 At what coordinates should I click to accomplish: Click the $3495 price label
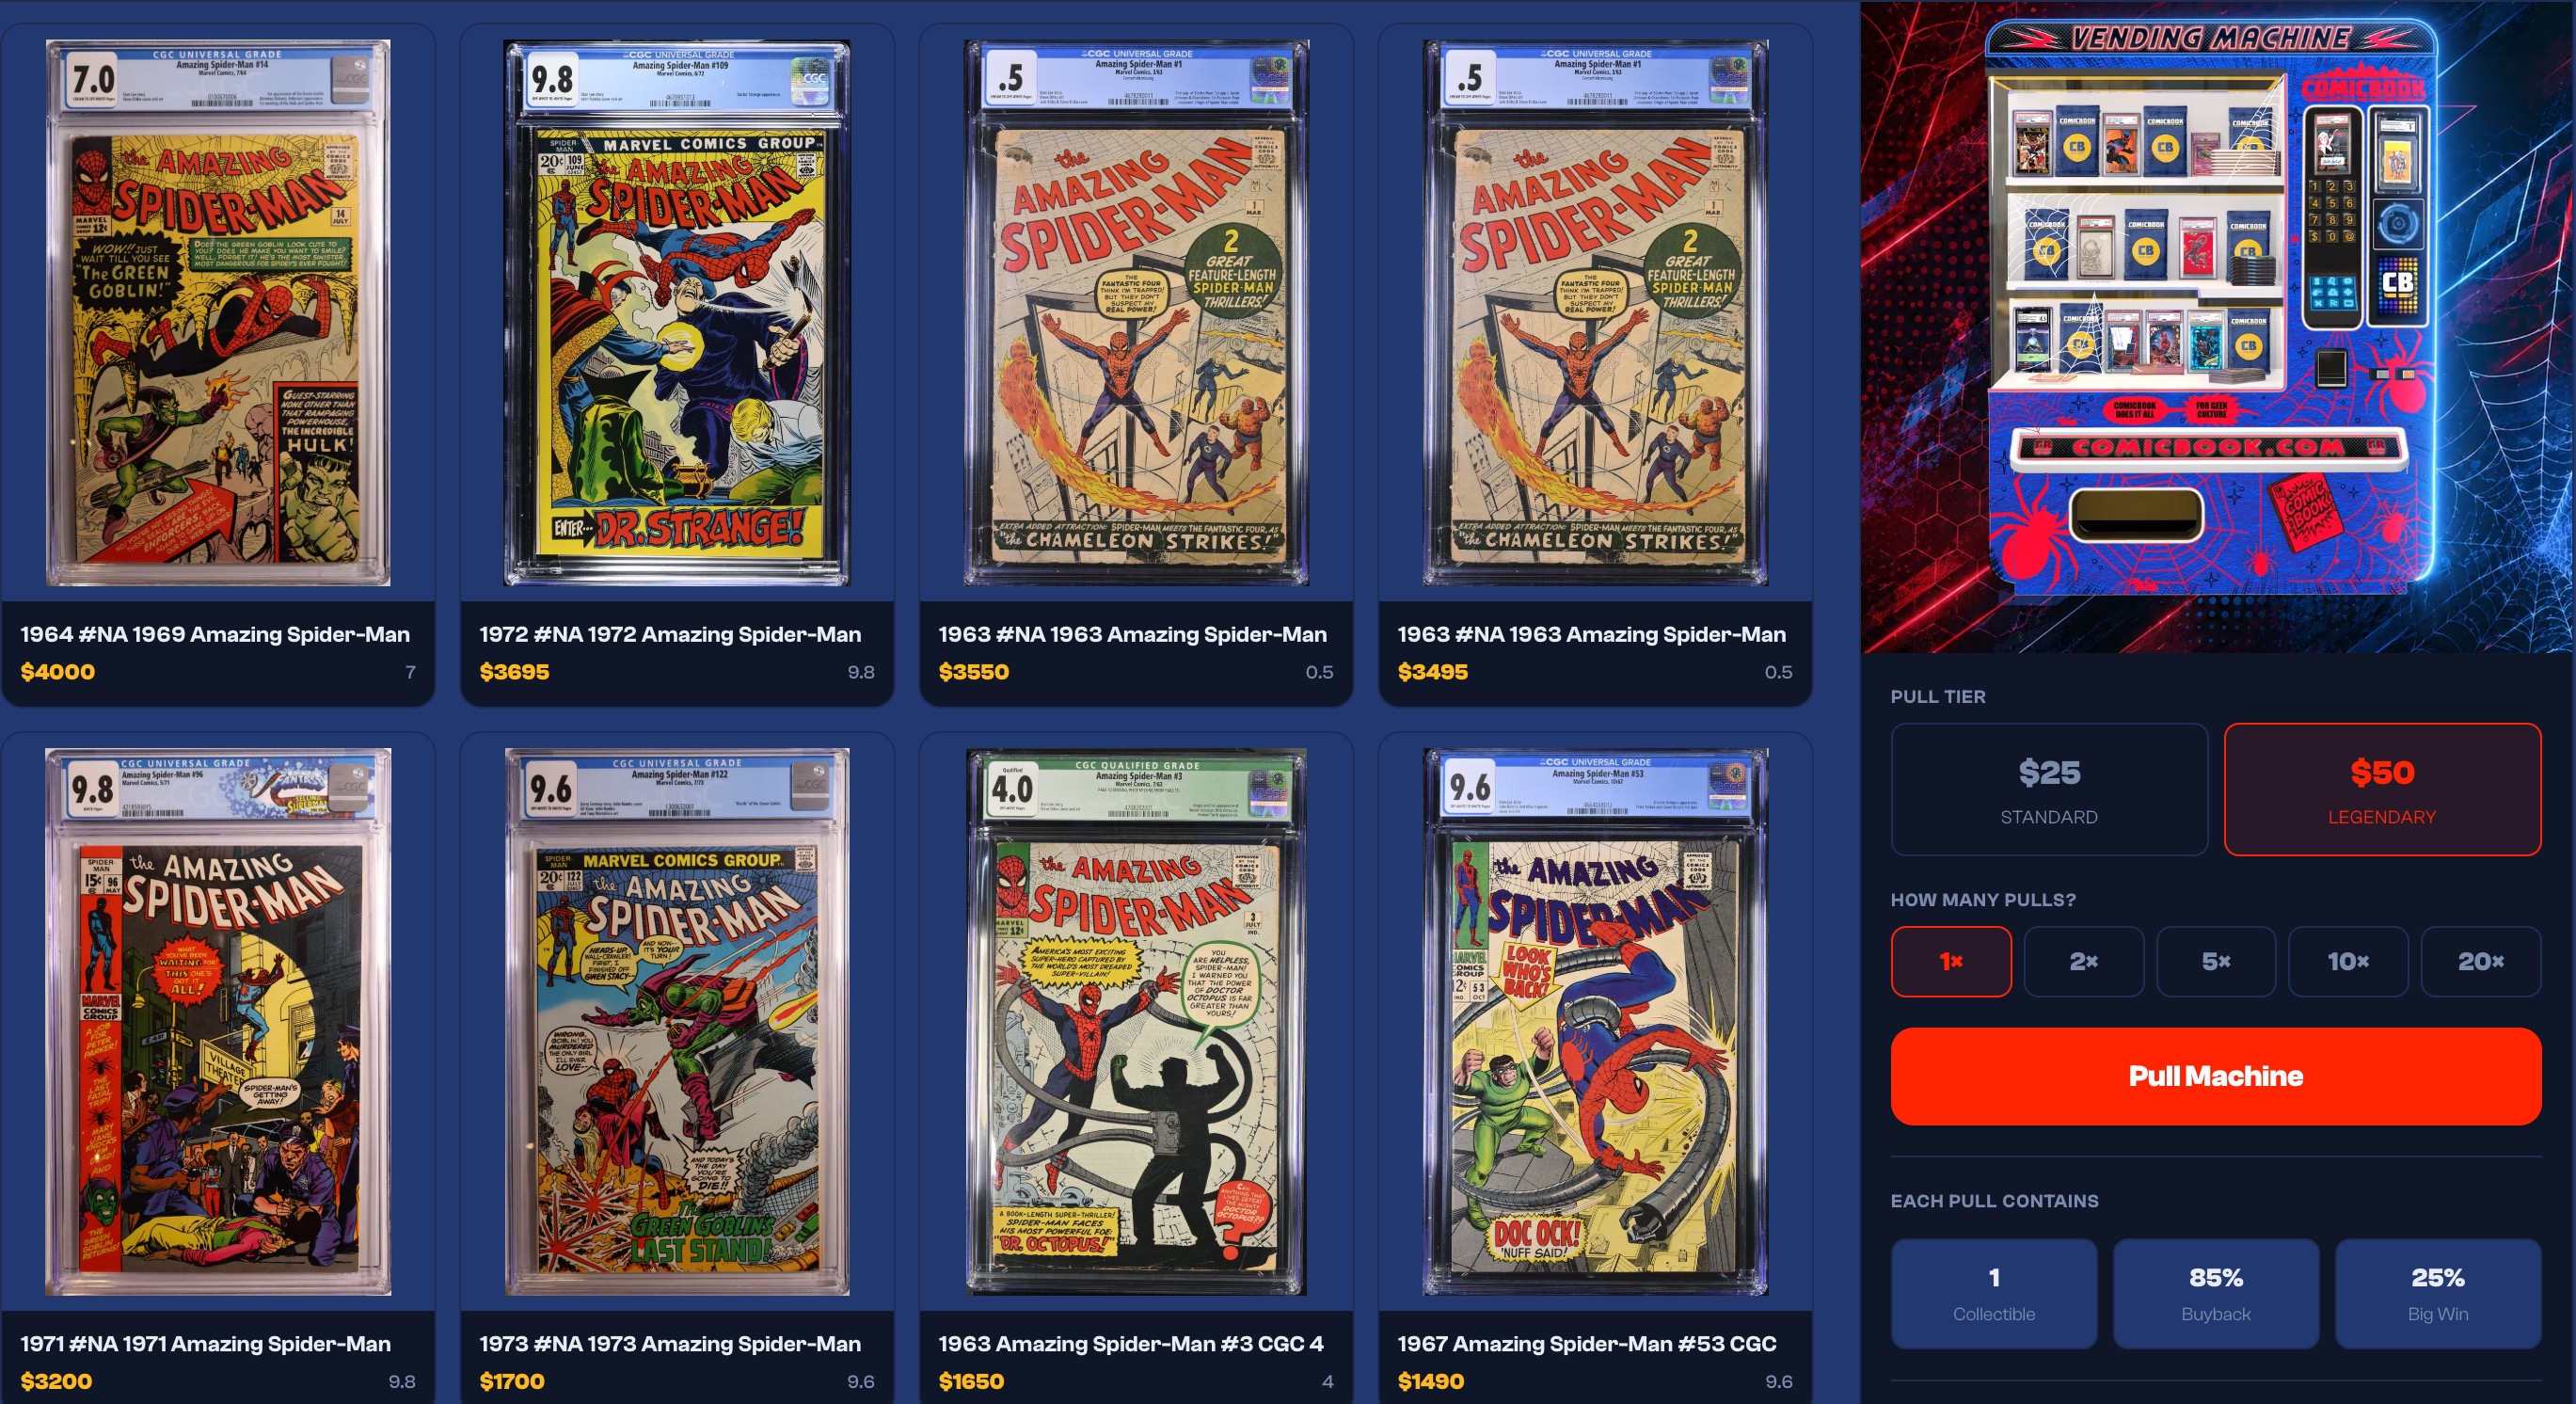tap(1432, 672)
